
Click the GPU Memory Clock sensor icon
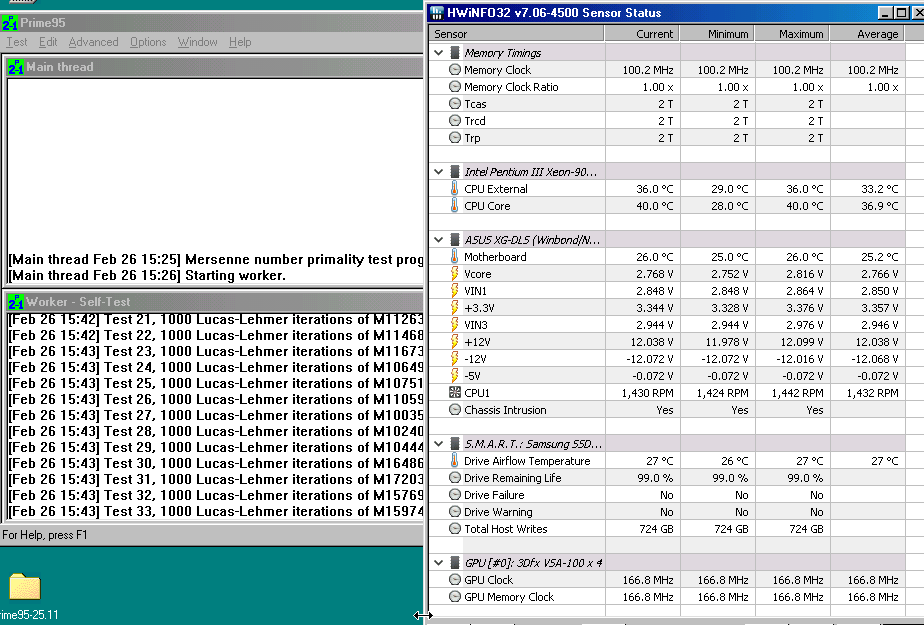point(454,597)
